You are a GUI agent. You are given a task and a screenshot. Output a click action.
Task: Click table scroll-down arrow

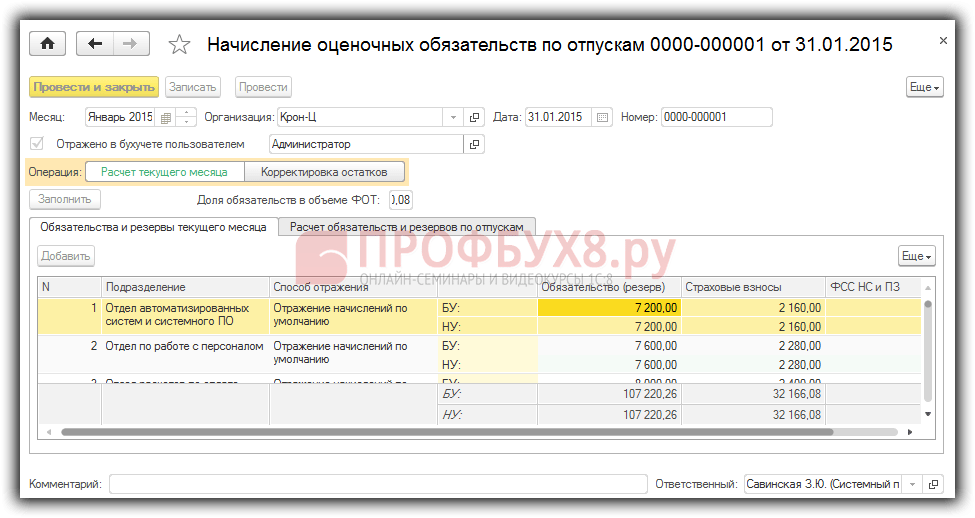pos(928,414)
